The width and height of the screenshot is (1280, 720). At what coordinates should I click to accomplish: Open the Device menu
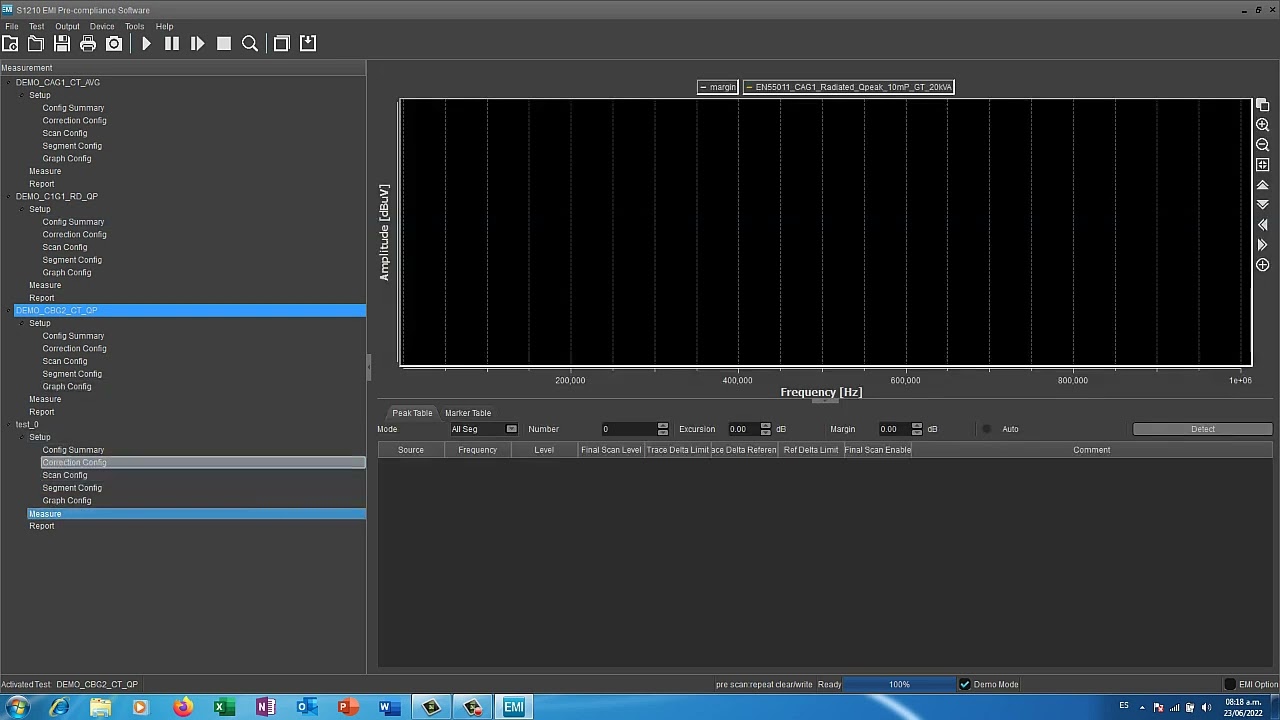pos(102,26)
